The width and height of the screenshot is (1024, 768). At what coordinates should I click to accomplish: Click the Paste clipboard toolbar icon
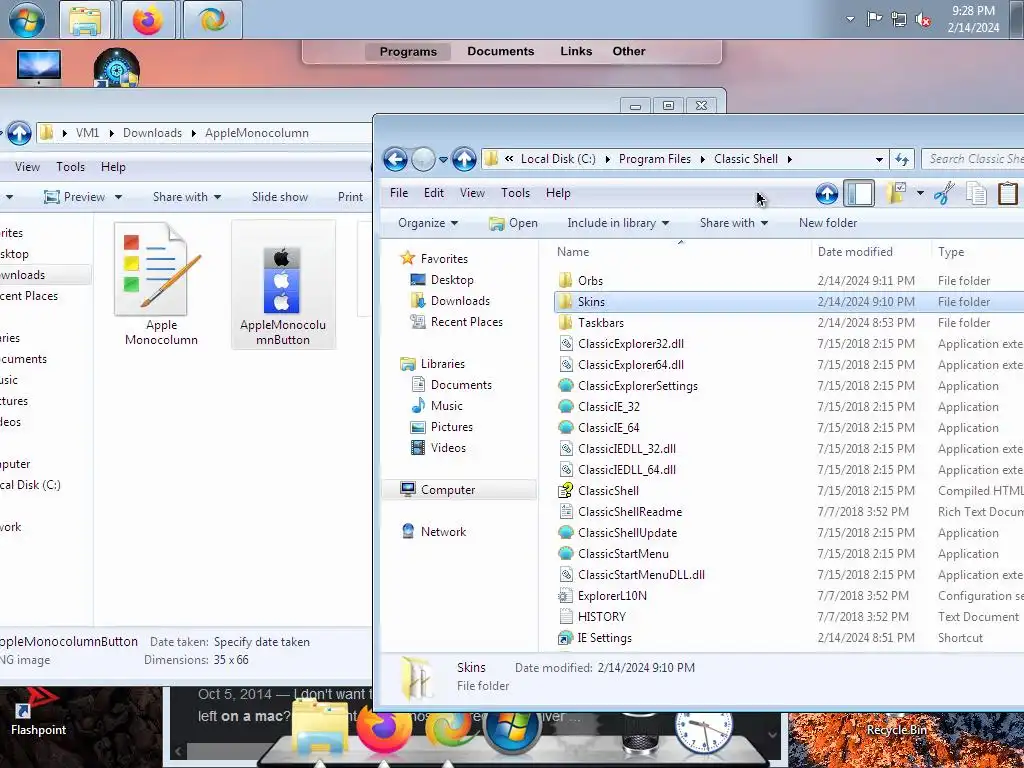pyautogui.click(x=1008, y=194)
